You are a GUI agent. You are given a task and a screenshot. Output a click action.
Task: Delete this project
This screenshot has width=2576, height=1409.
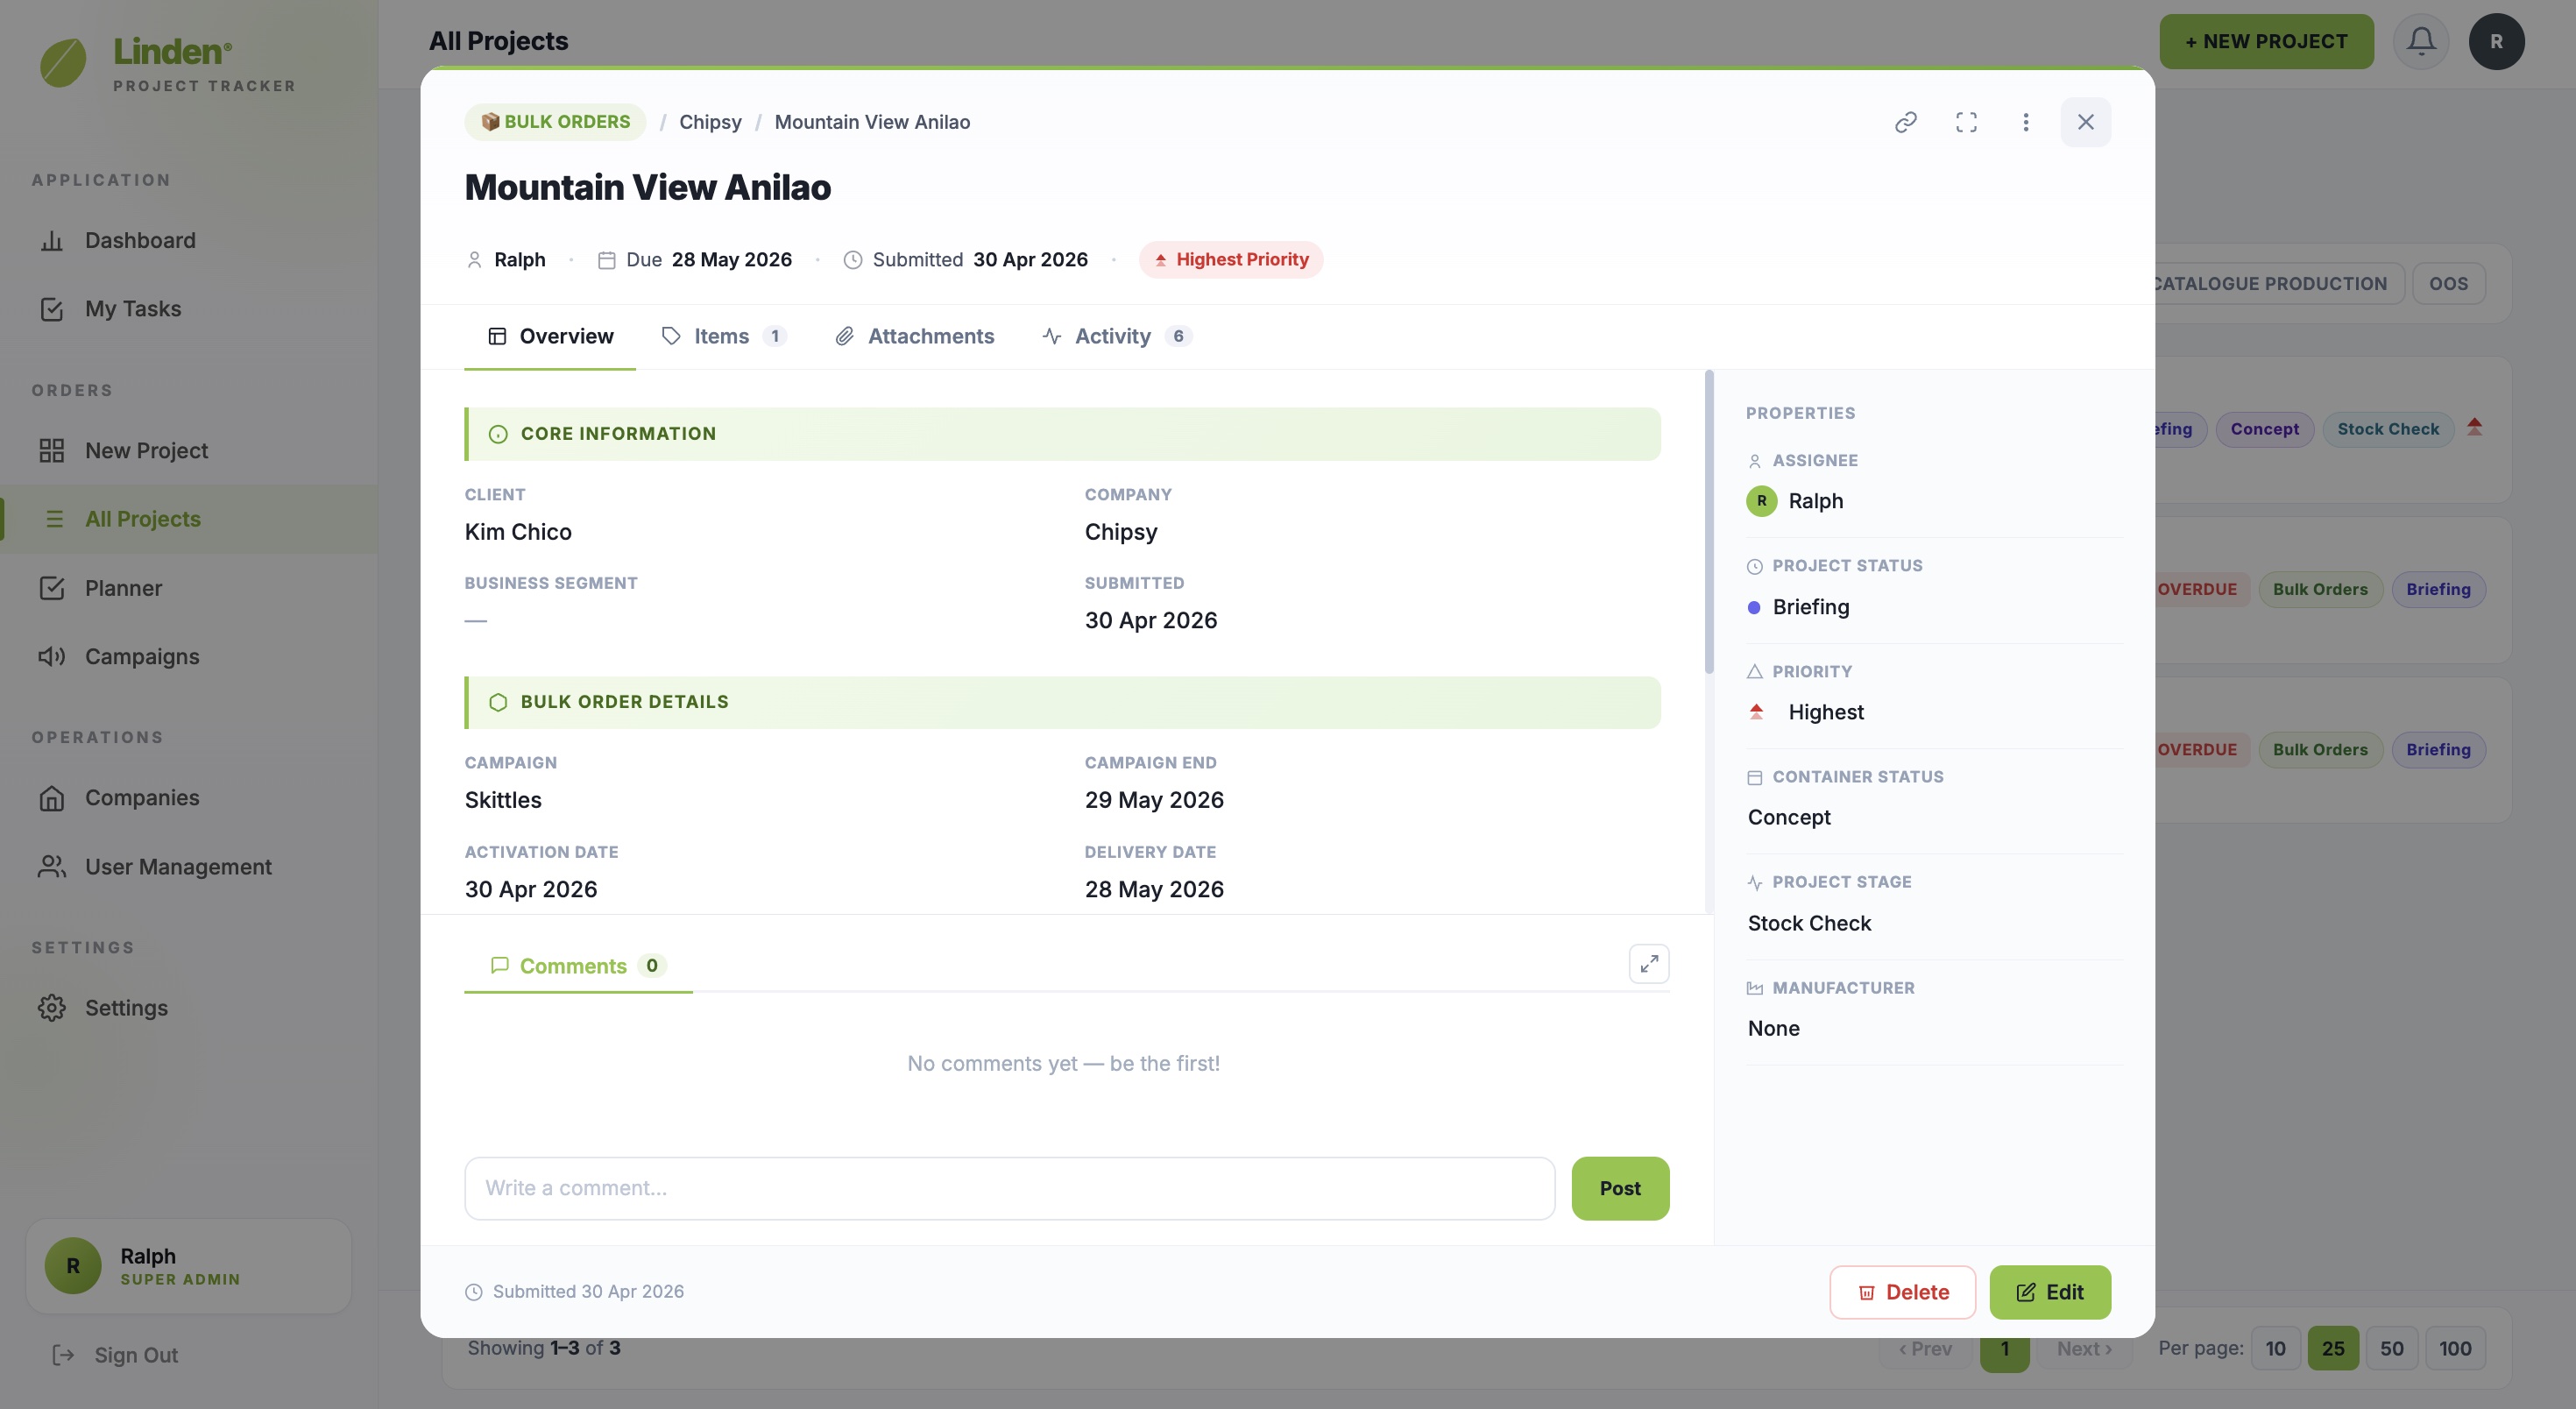coord(1902,1292)
